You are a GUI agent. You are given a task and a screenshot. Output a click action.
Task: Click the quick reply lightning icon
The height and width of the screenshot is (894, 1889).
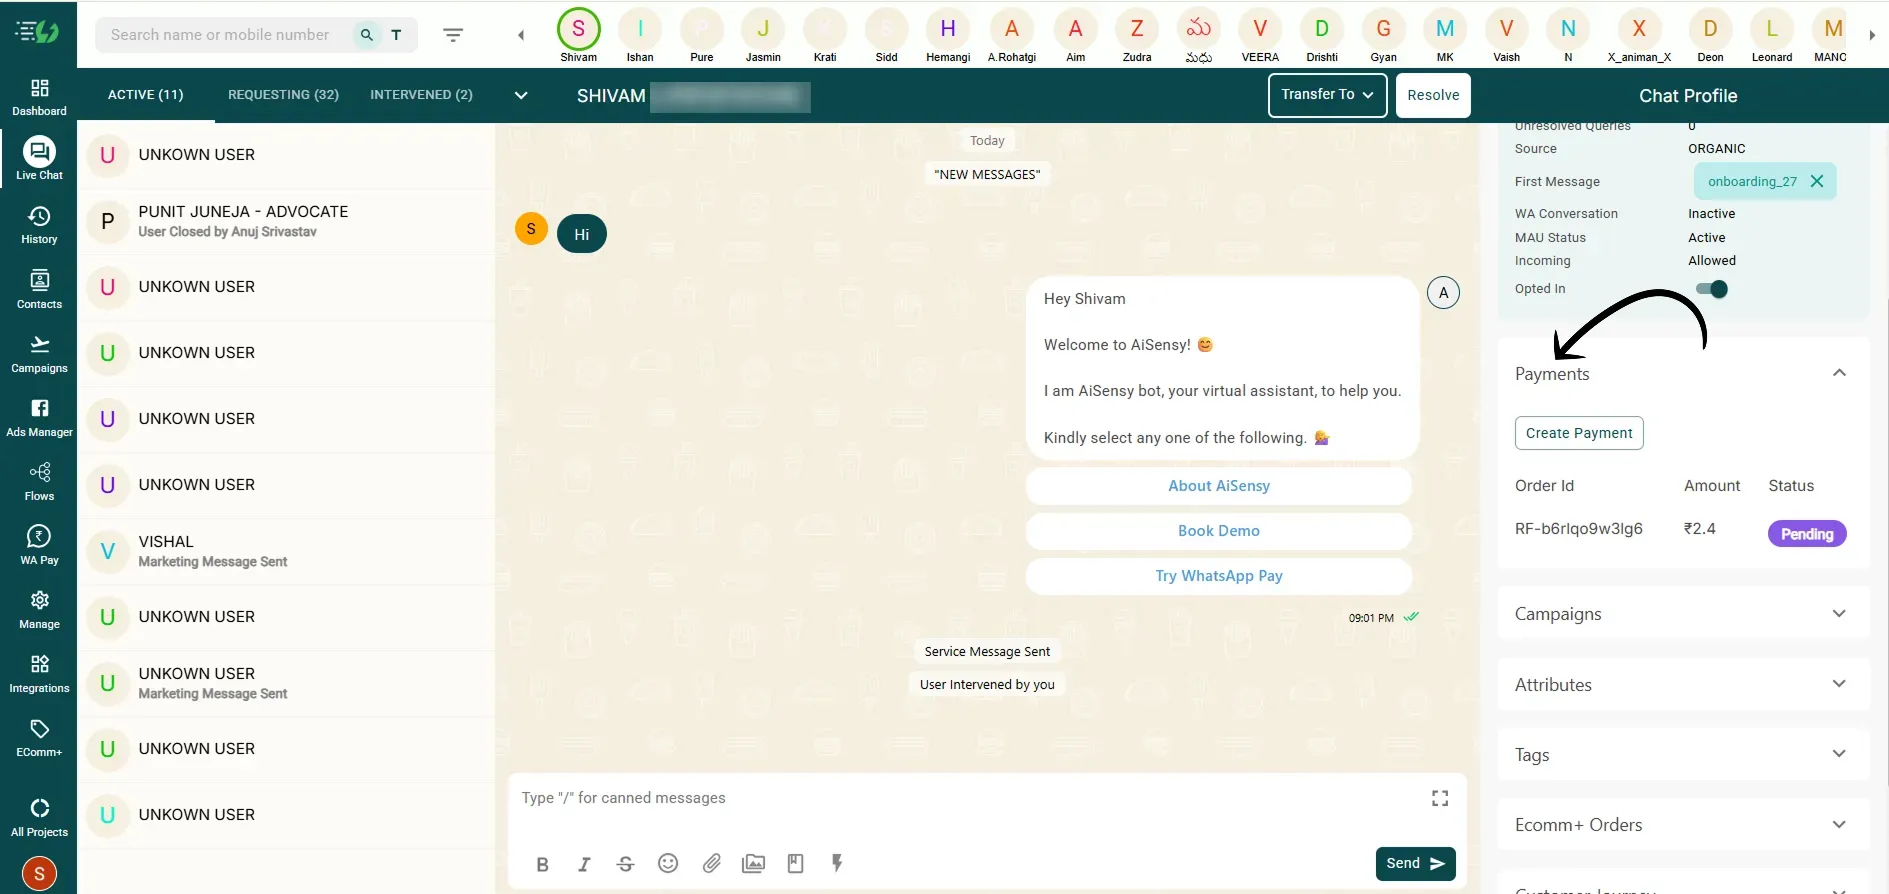(x=837, y=863)
